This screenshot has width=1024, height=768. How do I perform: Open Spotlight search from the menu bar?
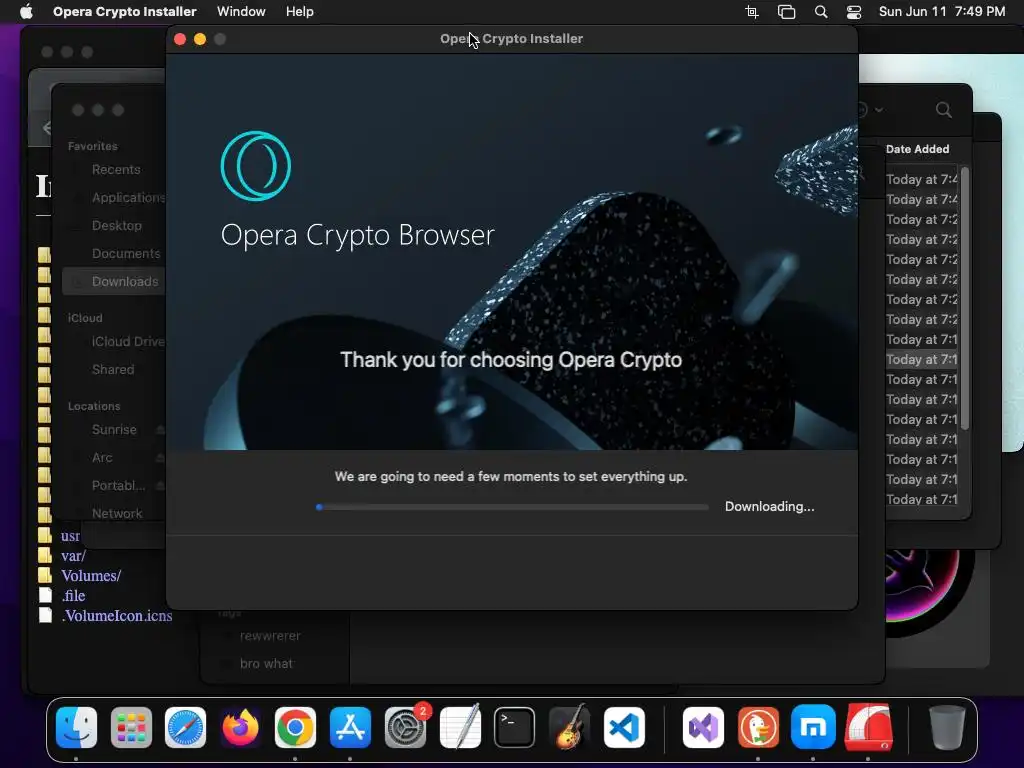click(x=821, y=12)
